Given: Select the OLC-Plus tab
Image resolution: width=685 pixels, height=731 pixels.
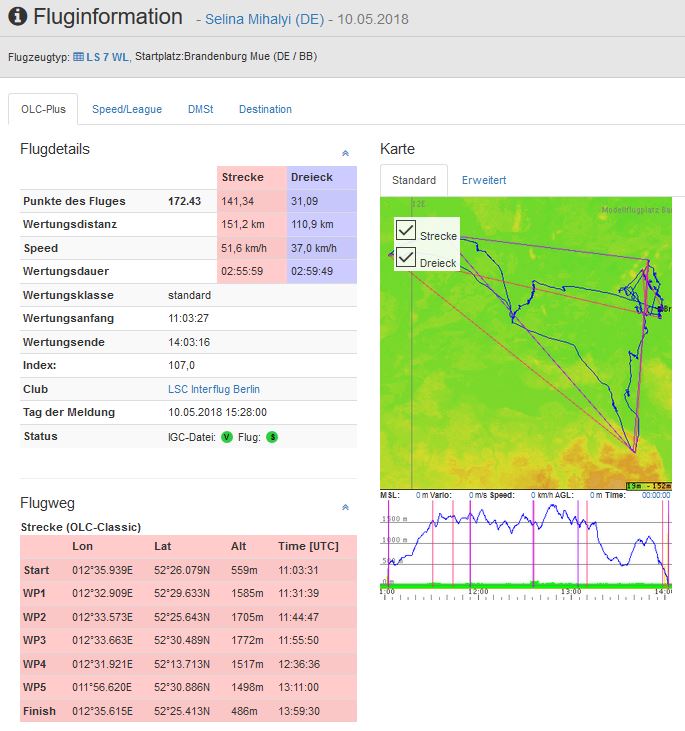Looking at the screenshot, I should tap(41, 109).
